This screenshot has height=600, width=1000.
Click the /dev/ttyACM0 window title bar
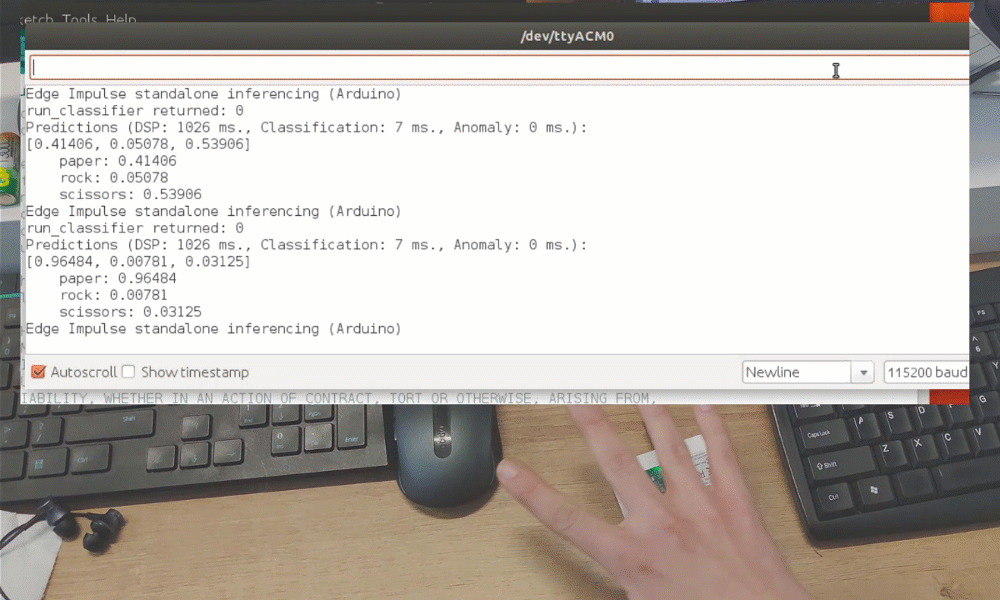(497, 36)
